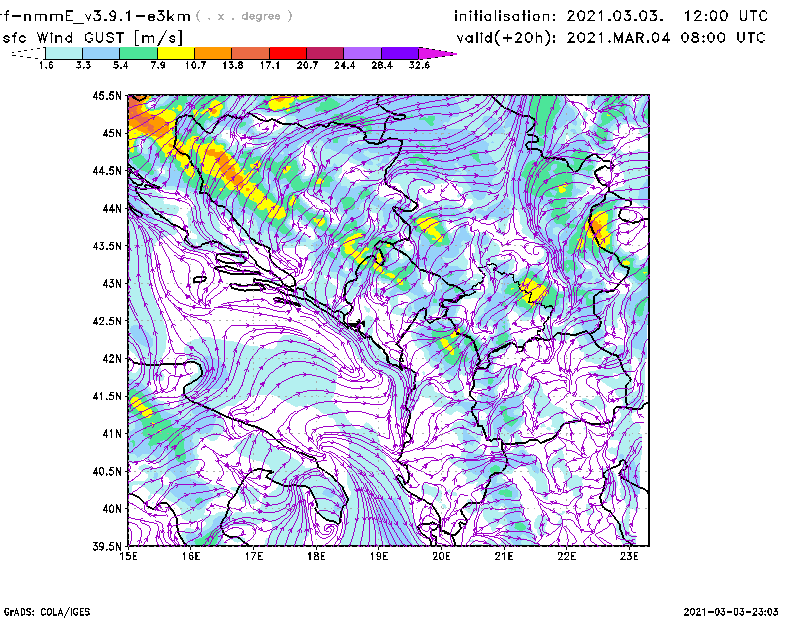Click the legend value 24.4
Screen dimensions: 800x618
pos(344,65)
